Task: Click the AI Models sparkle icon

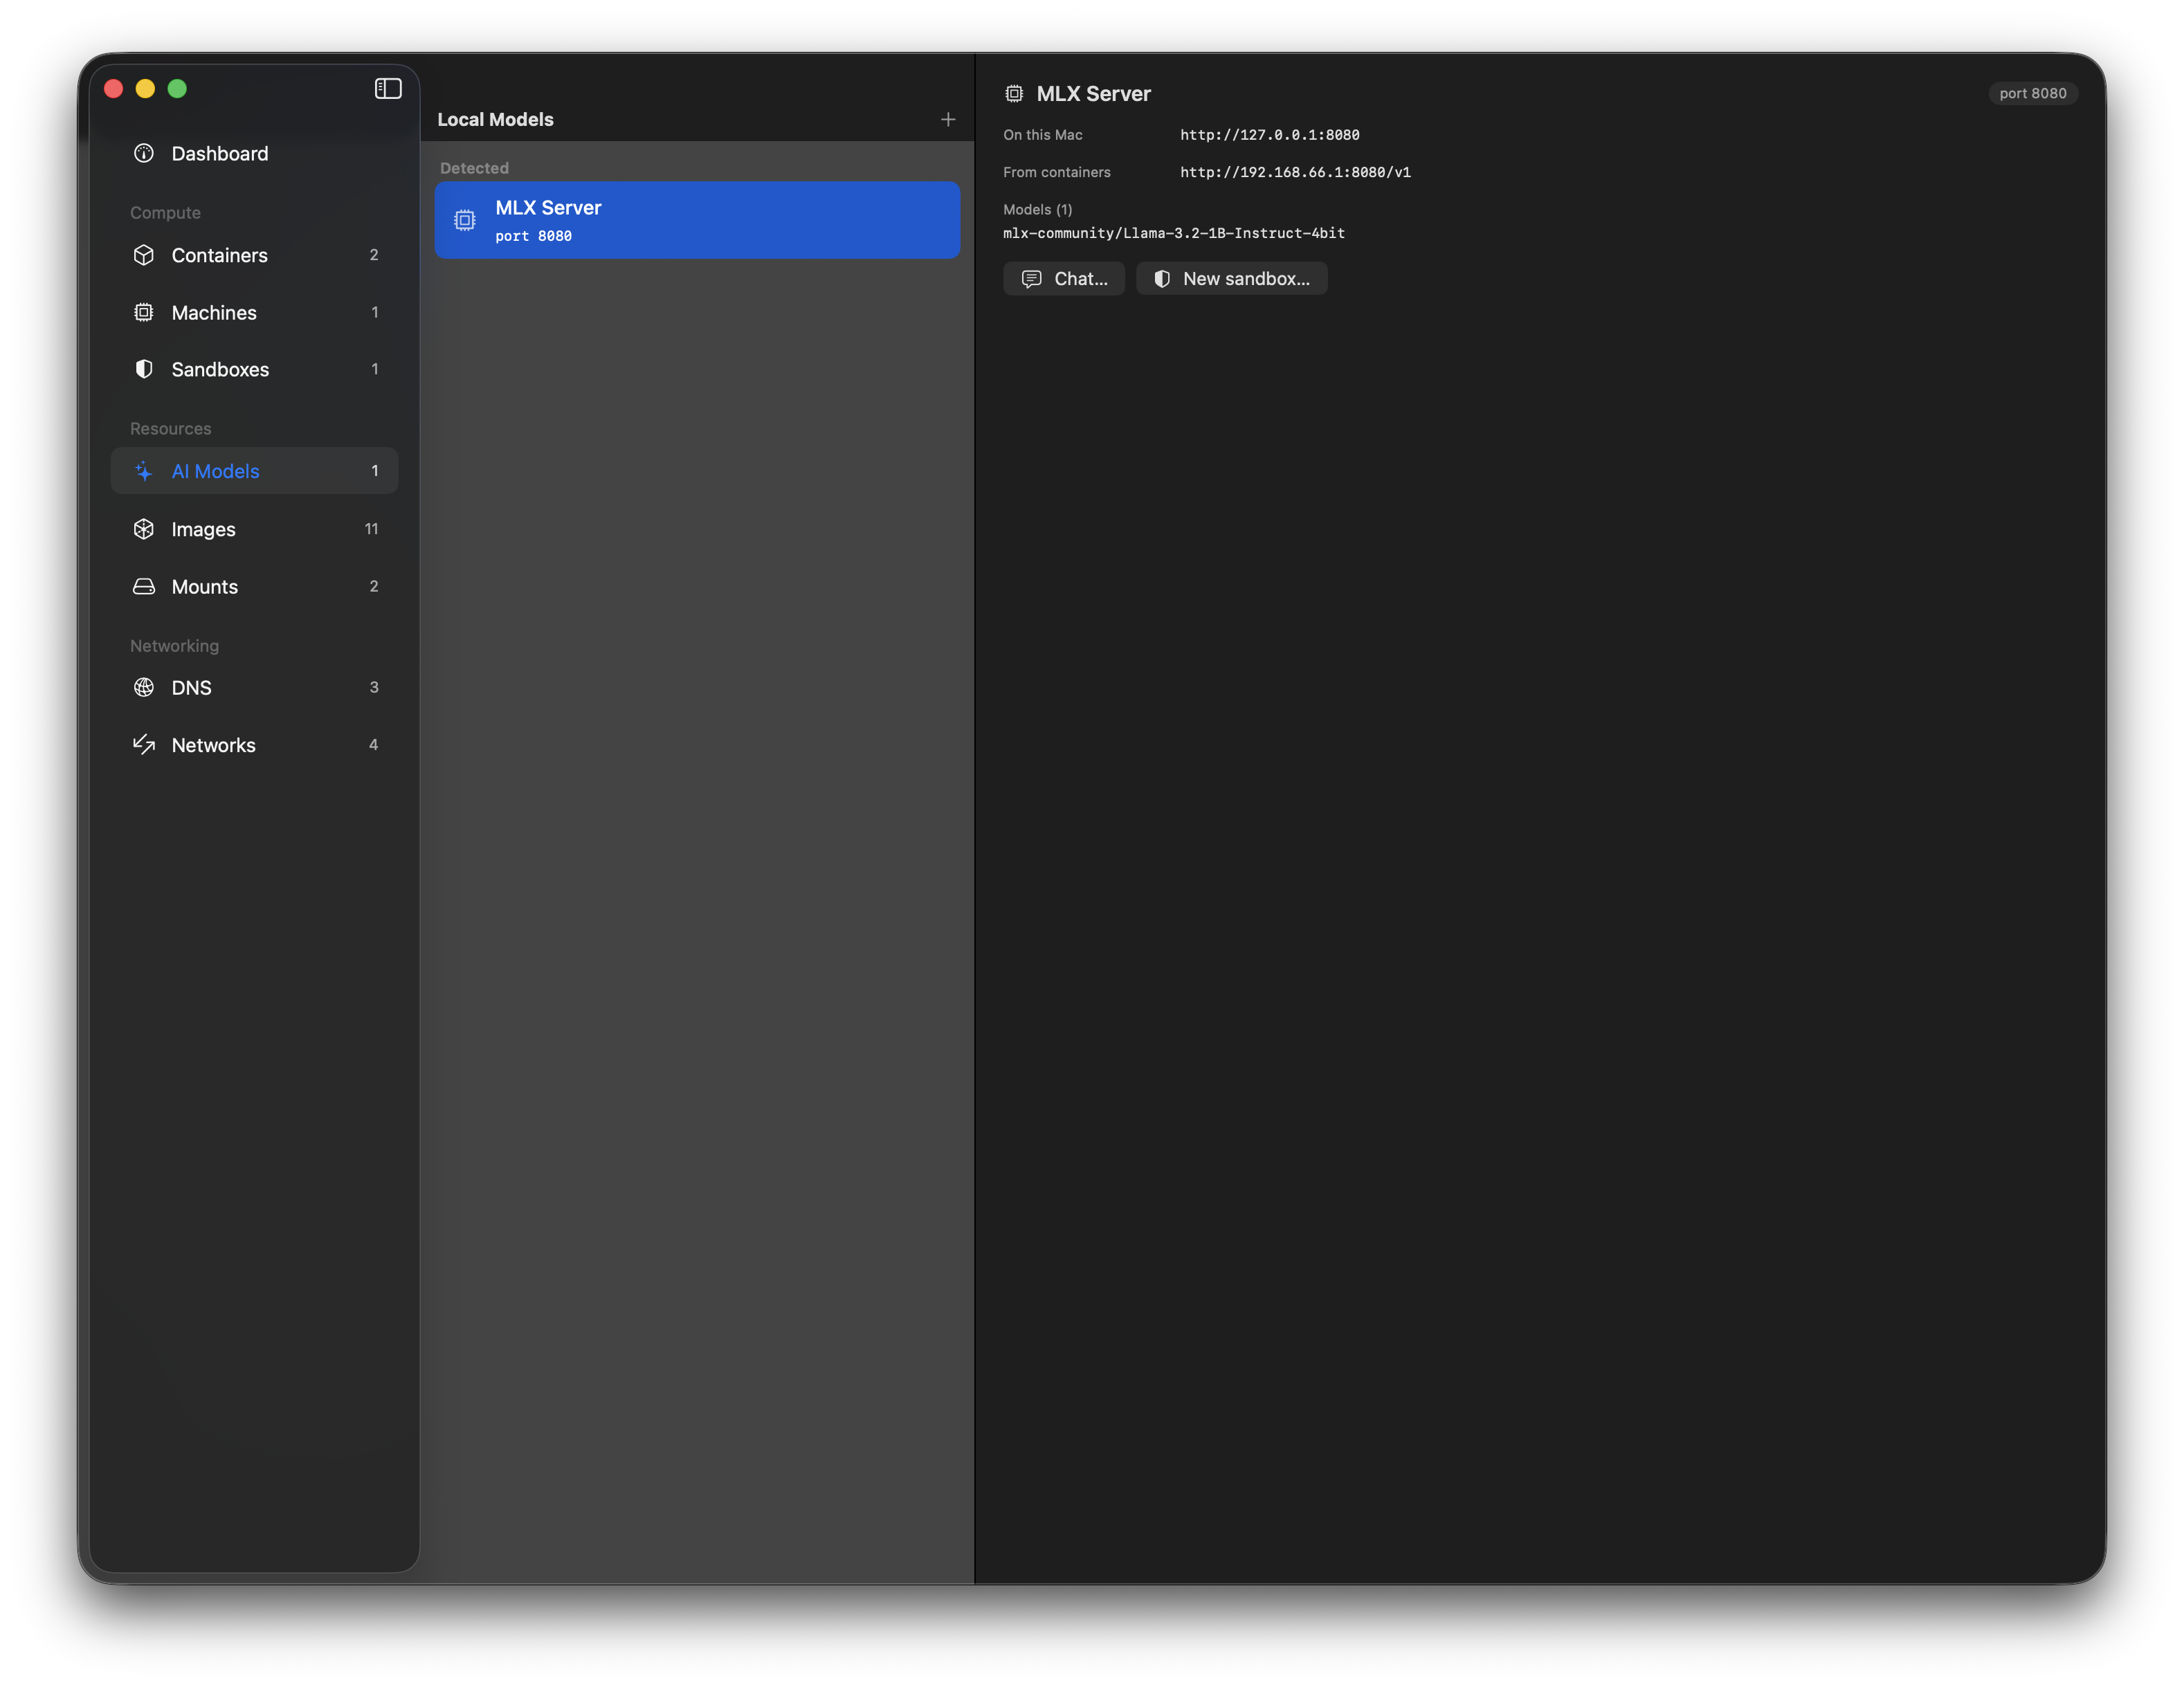Action: click(144, 471)
